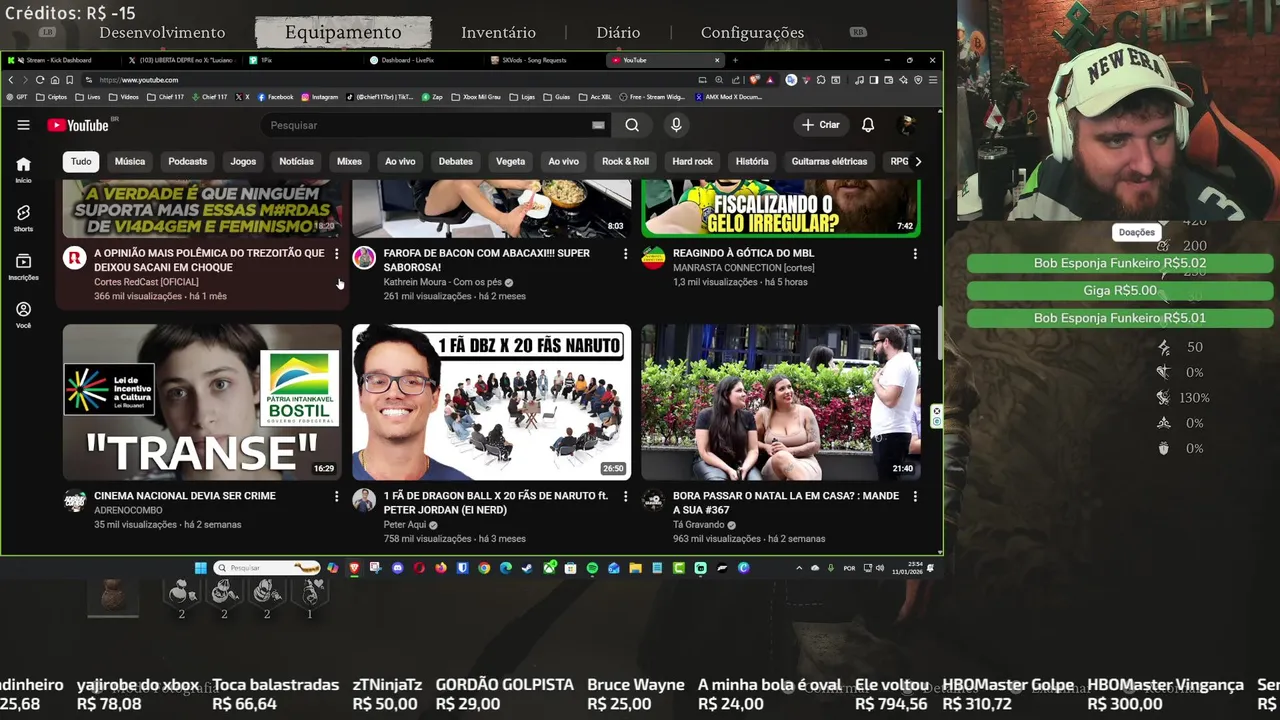The image size is (1280, 720).
Task: Click the Windows taskbar Pesquisar search box
Action: (267, 568)
